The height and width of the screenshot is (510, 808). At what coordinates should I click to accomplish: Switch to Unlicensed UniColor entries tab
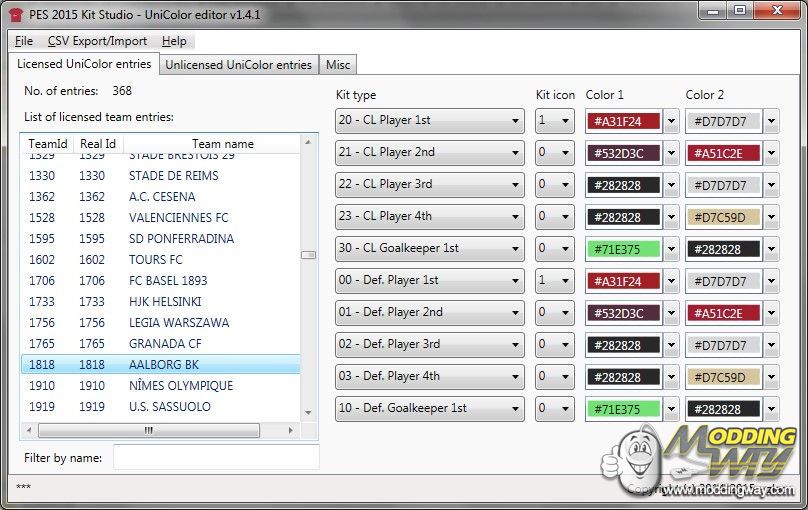coord(238,65)
